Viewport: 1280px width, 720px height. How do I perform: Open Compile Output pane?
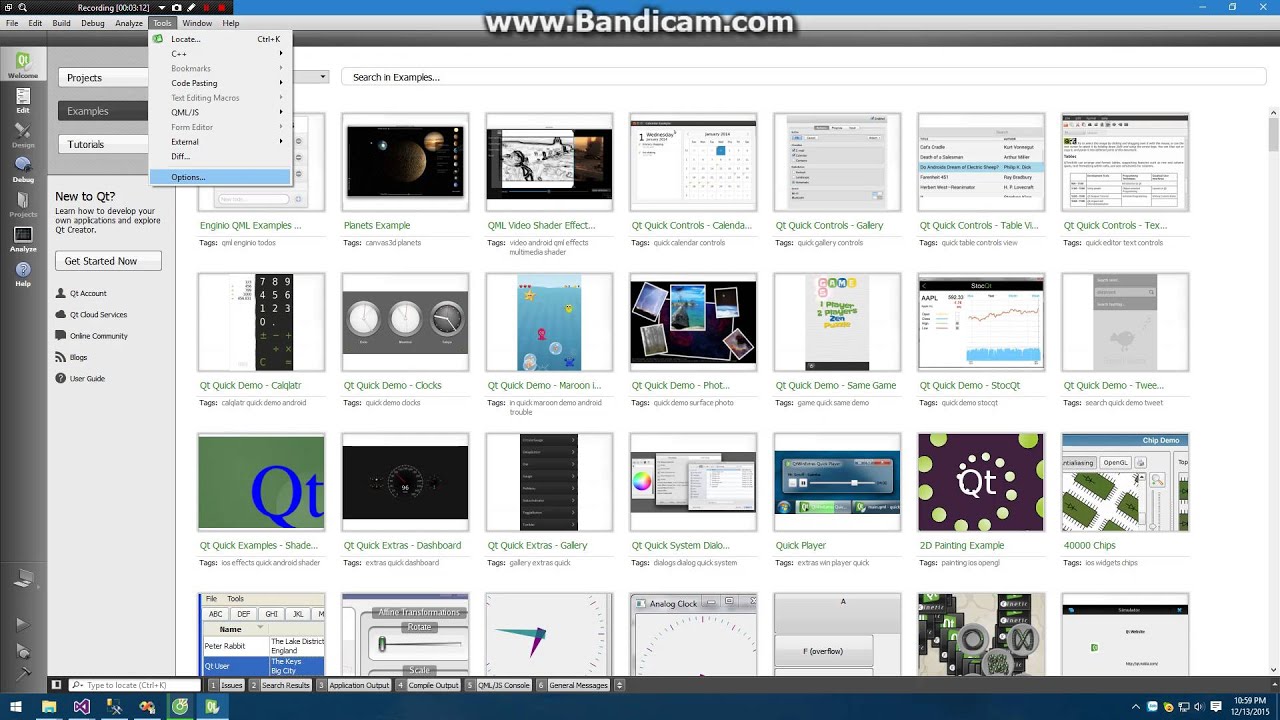click(x=428, y=685)
